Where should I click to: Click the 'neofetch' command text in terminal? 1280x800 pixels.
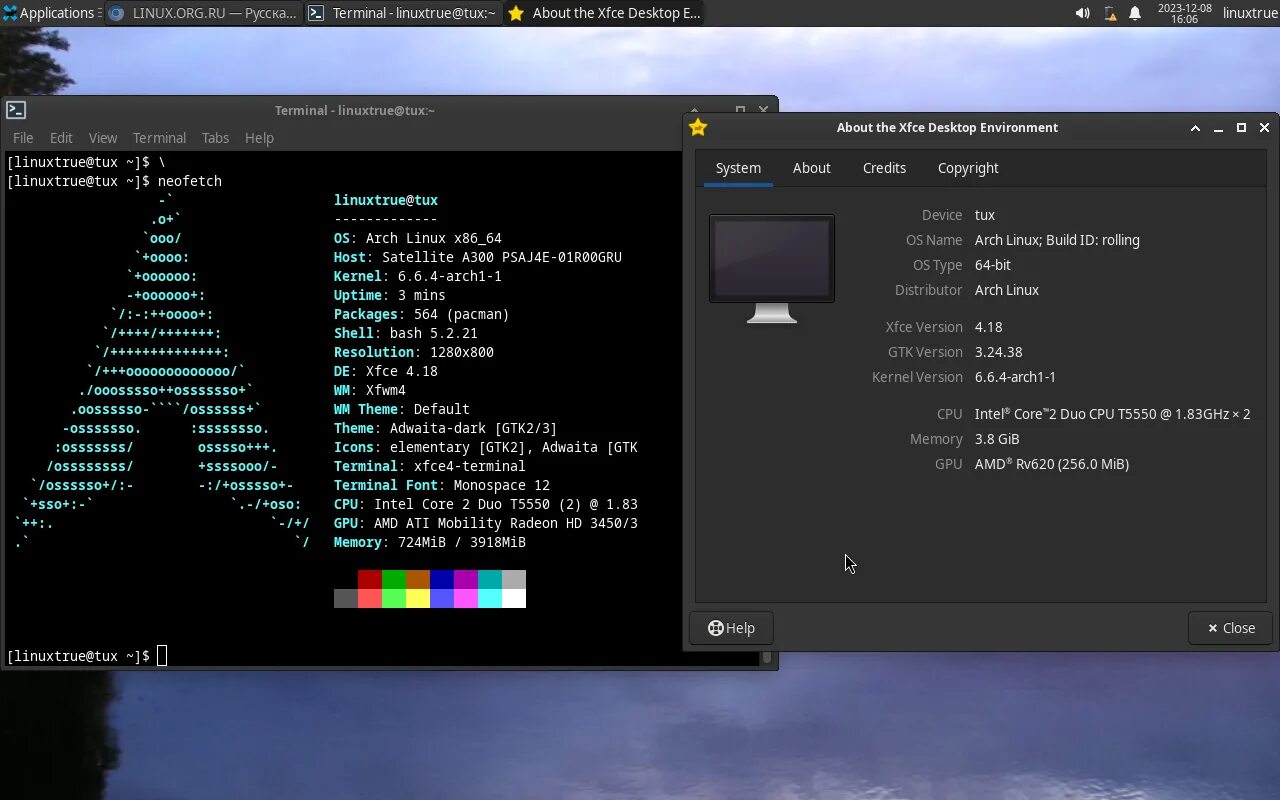coord(190,181)
